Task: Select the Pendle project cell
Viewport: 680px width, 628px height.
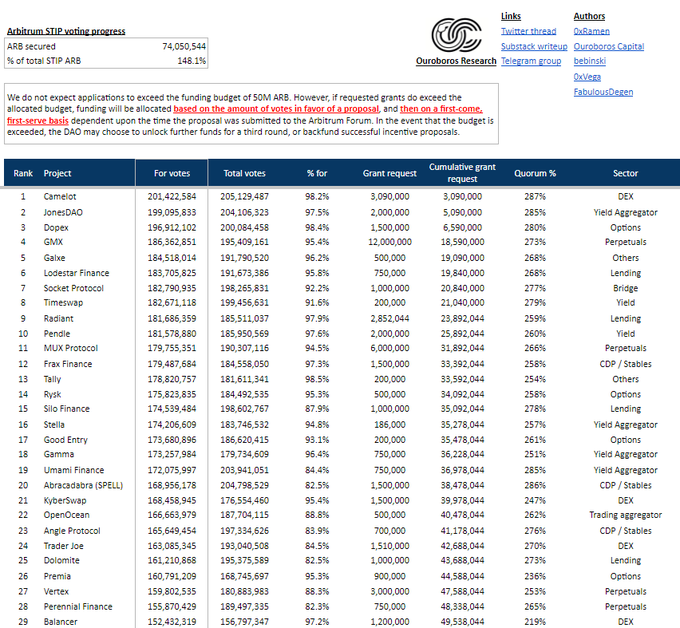Action: coord(57,334)
